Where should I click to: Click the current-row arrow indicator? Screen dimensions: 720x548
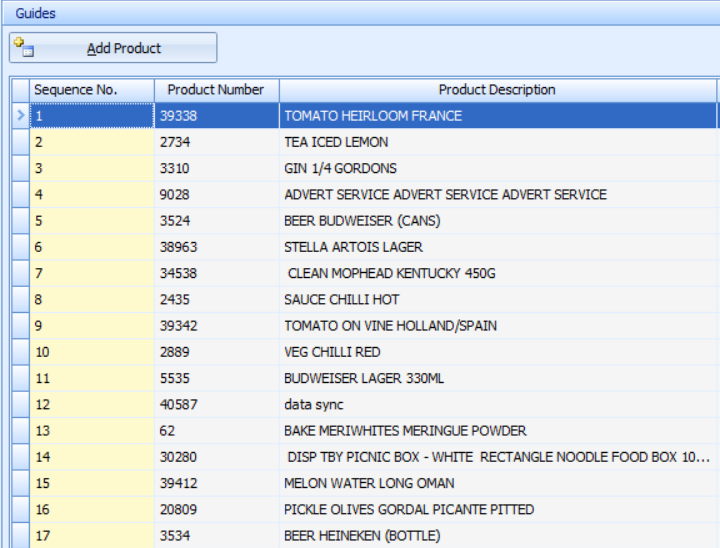pyautogui.click(x=20, y=116)
